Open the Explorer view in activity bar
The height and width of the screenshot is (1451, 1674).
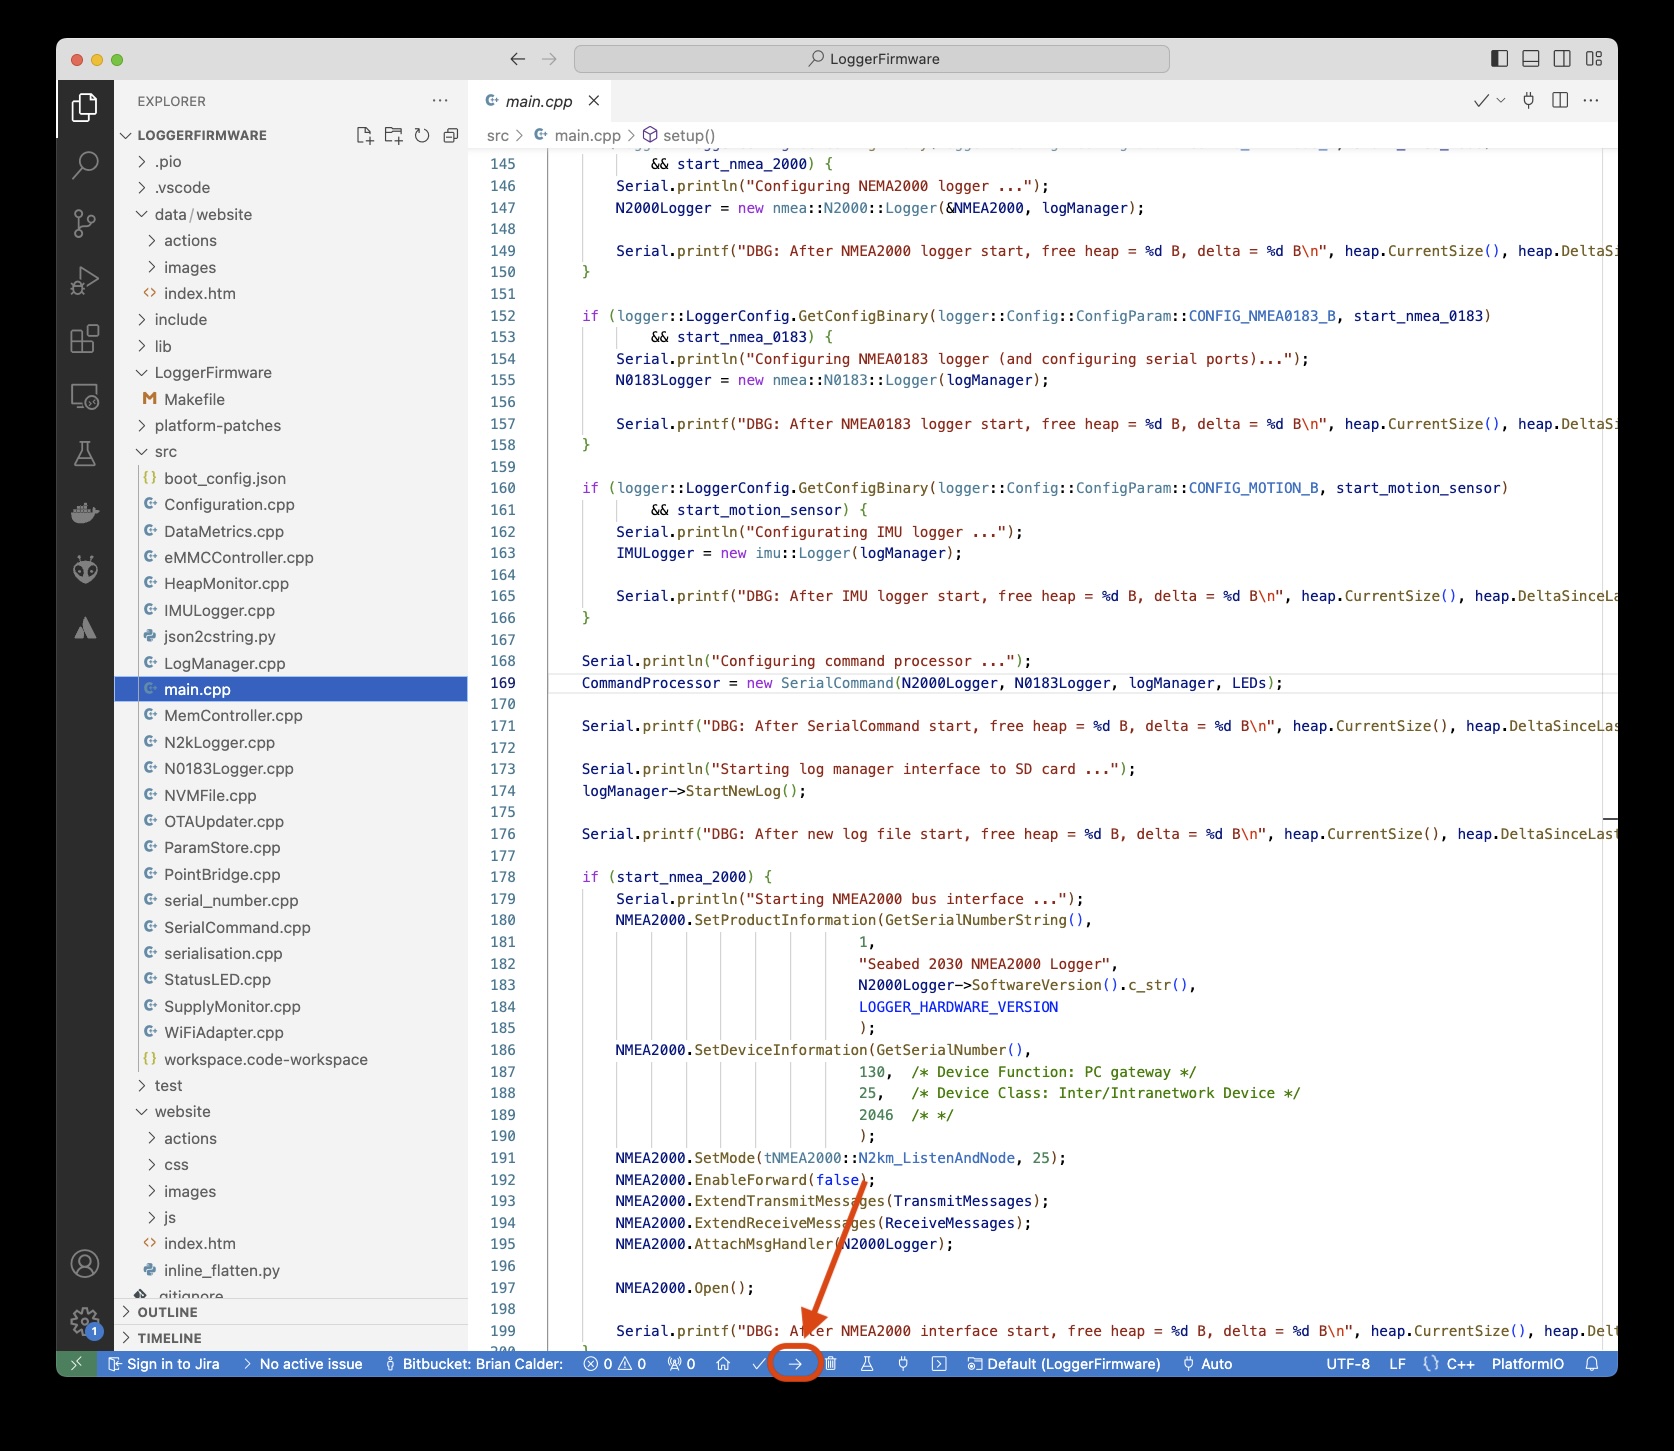pyautogui.click(x=85, y=108)
